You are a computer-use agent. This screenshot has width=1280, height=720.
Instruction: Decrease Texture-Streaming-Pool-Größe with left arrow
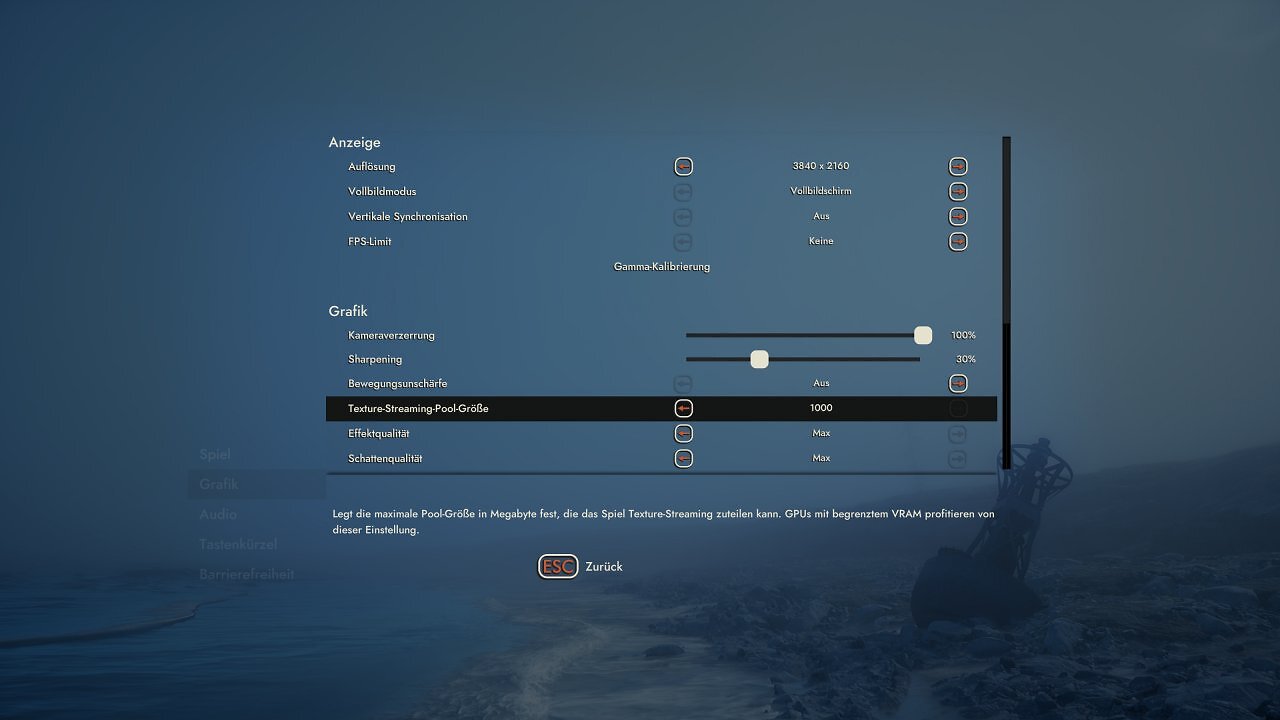click(x=684, y=409)
